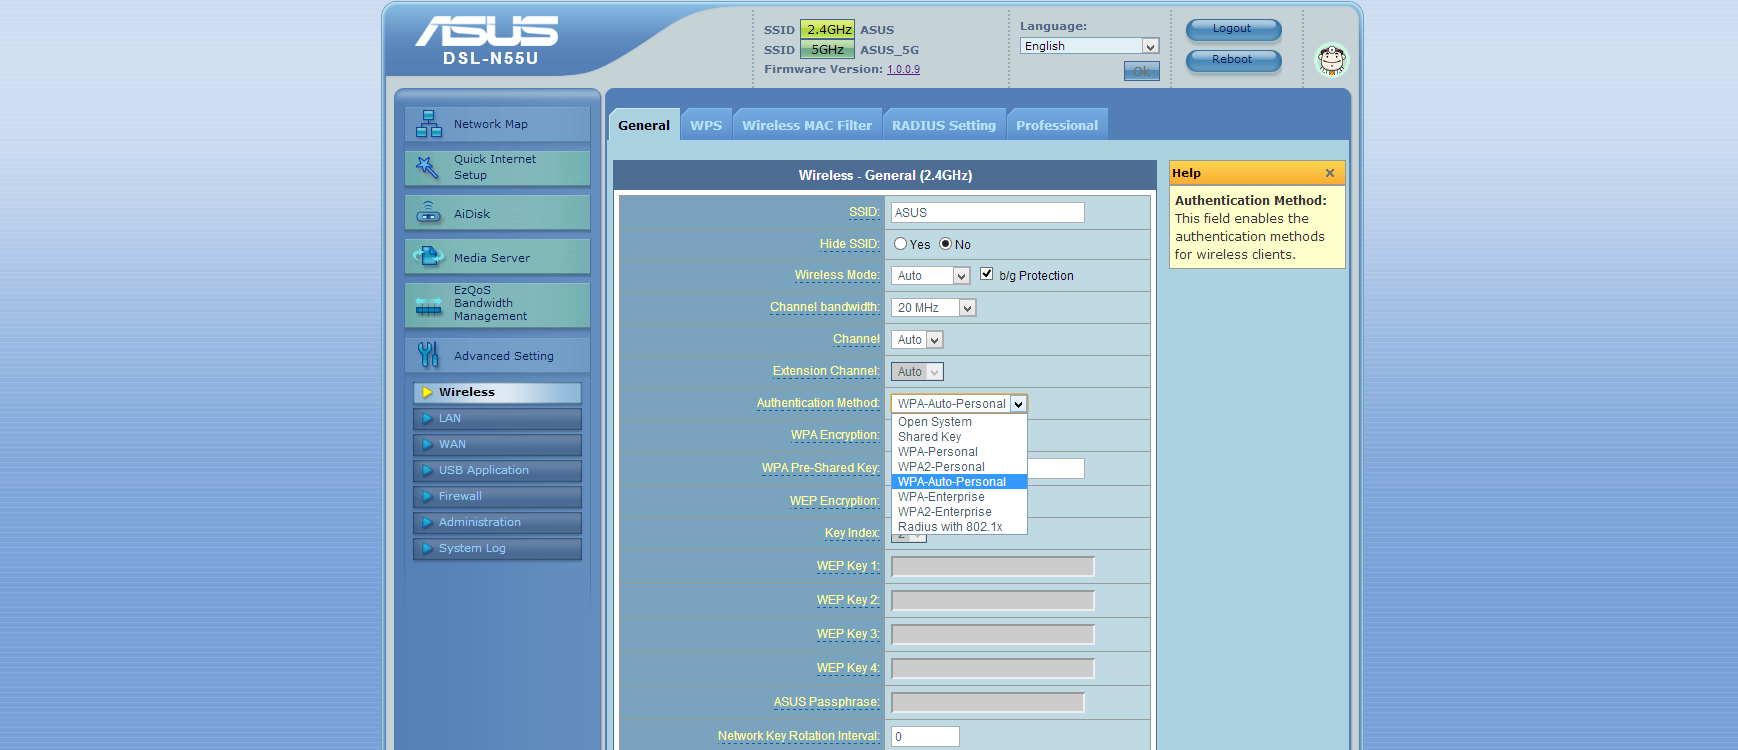Choose WPA-Enterprise authentication option

[959, 497]
